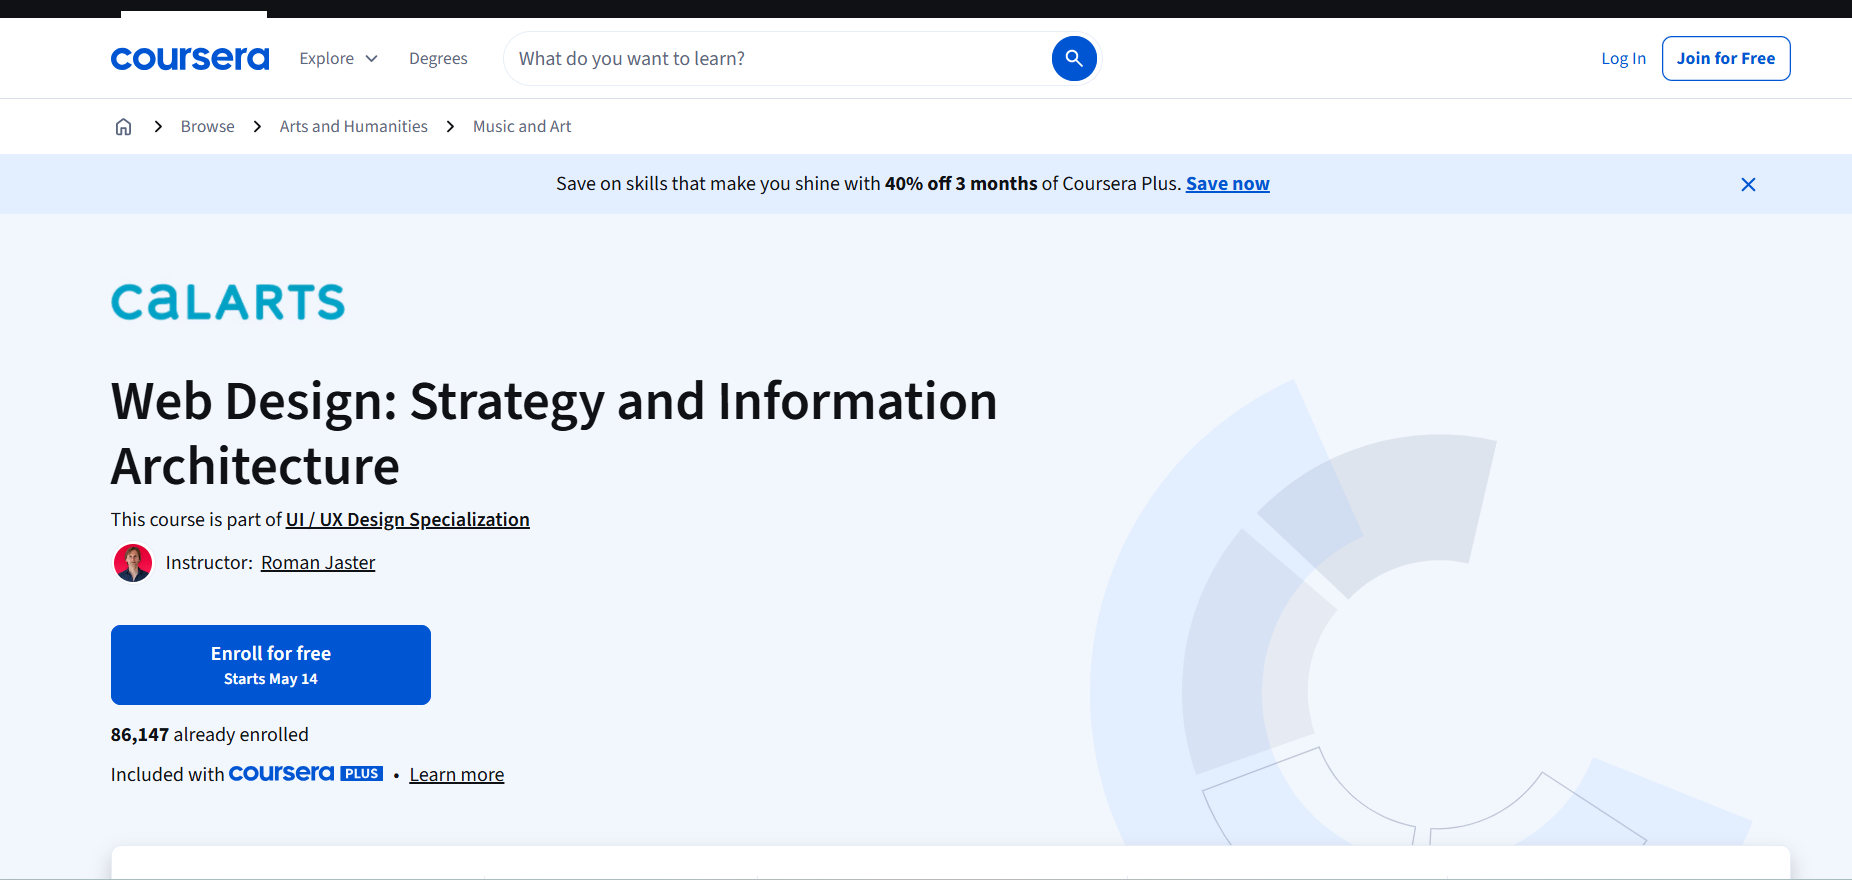Image resolution: width=1852 pixels, height=880 pixels.
Task: Go to home via breadcrumb house icon
Action: 123,126
